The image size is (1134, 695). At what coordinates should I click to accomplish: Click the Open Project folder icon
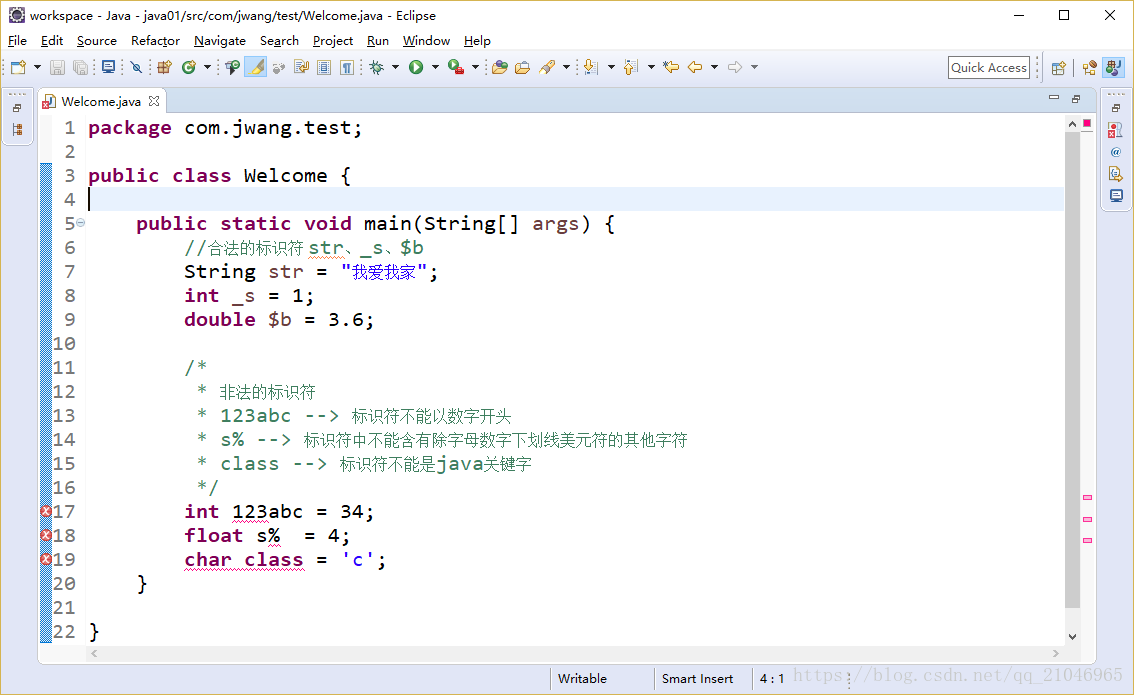click(499, 67)
